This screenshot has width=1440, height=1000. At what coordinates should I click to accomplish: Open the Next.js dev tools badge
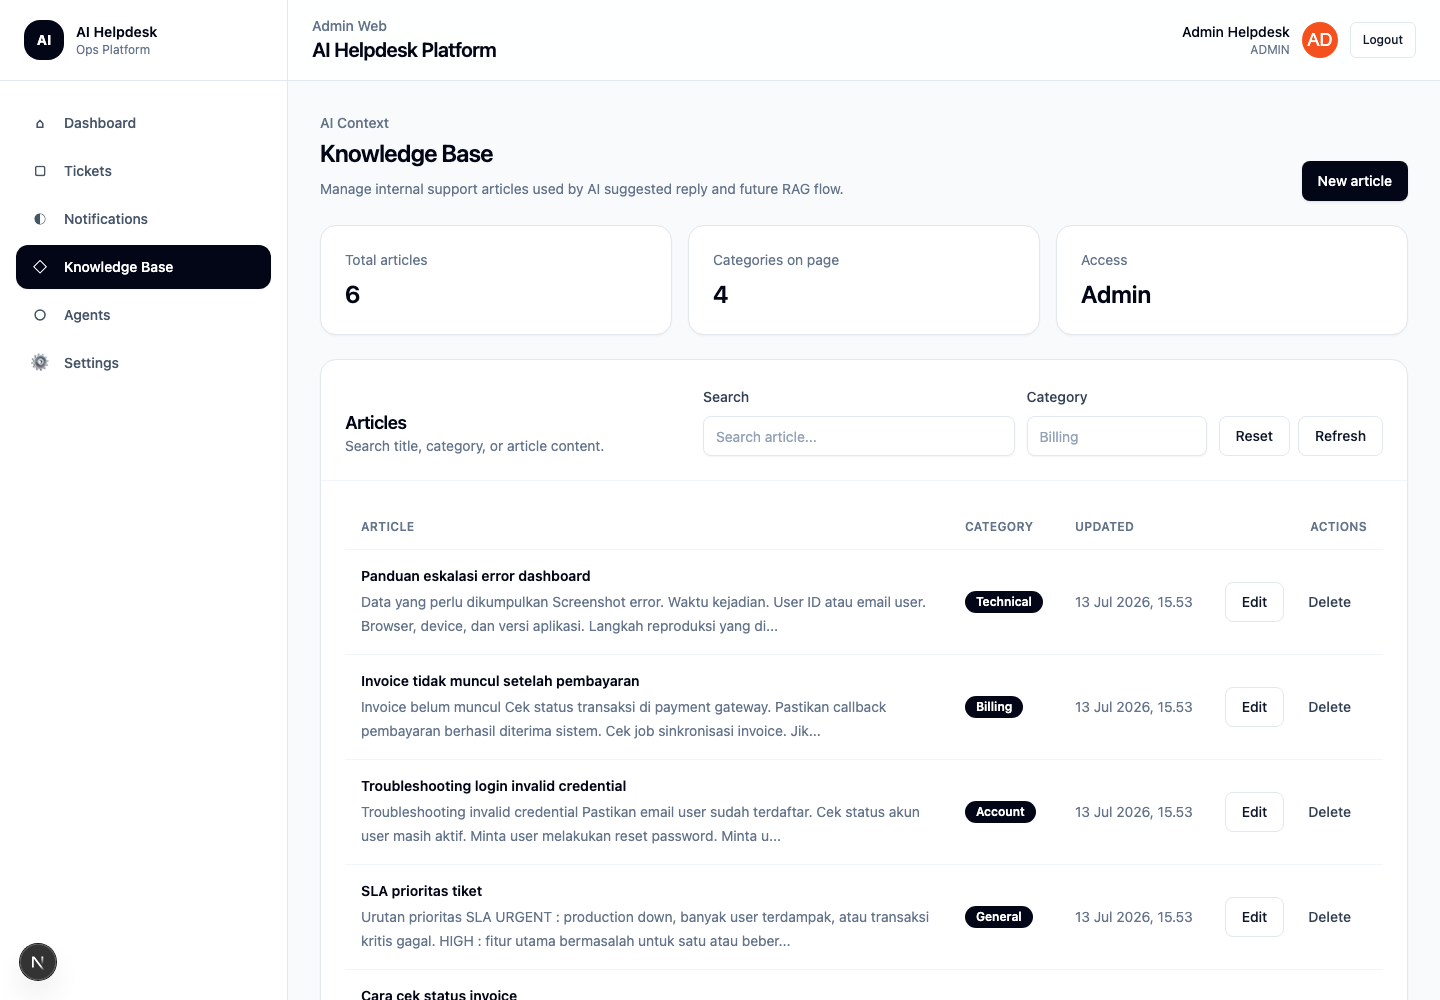(38, 962)
